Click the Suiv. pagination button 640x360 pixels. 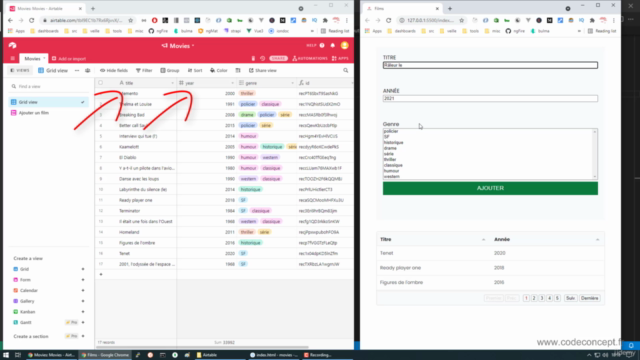pos(570,298)
